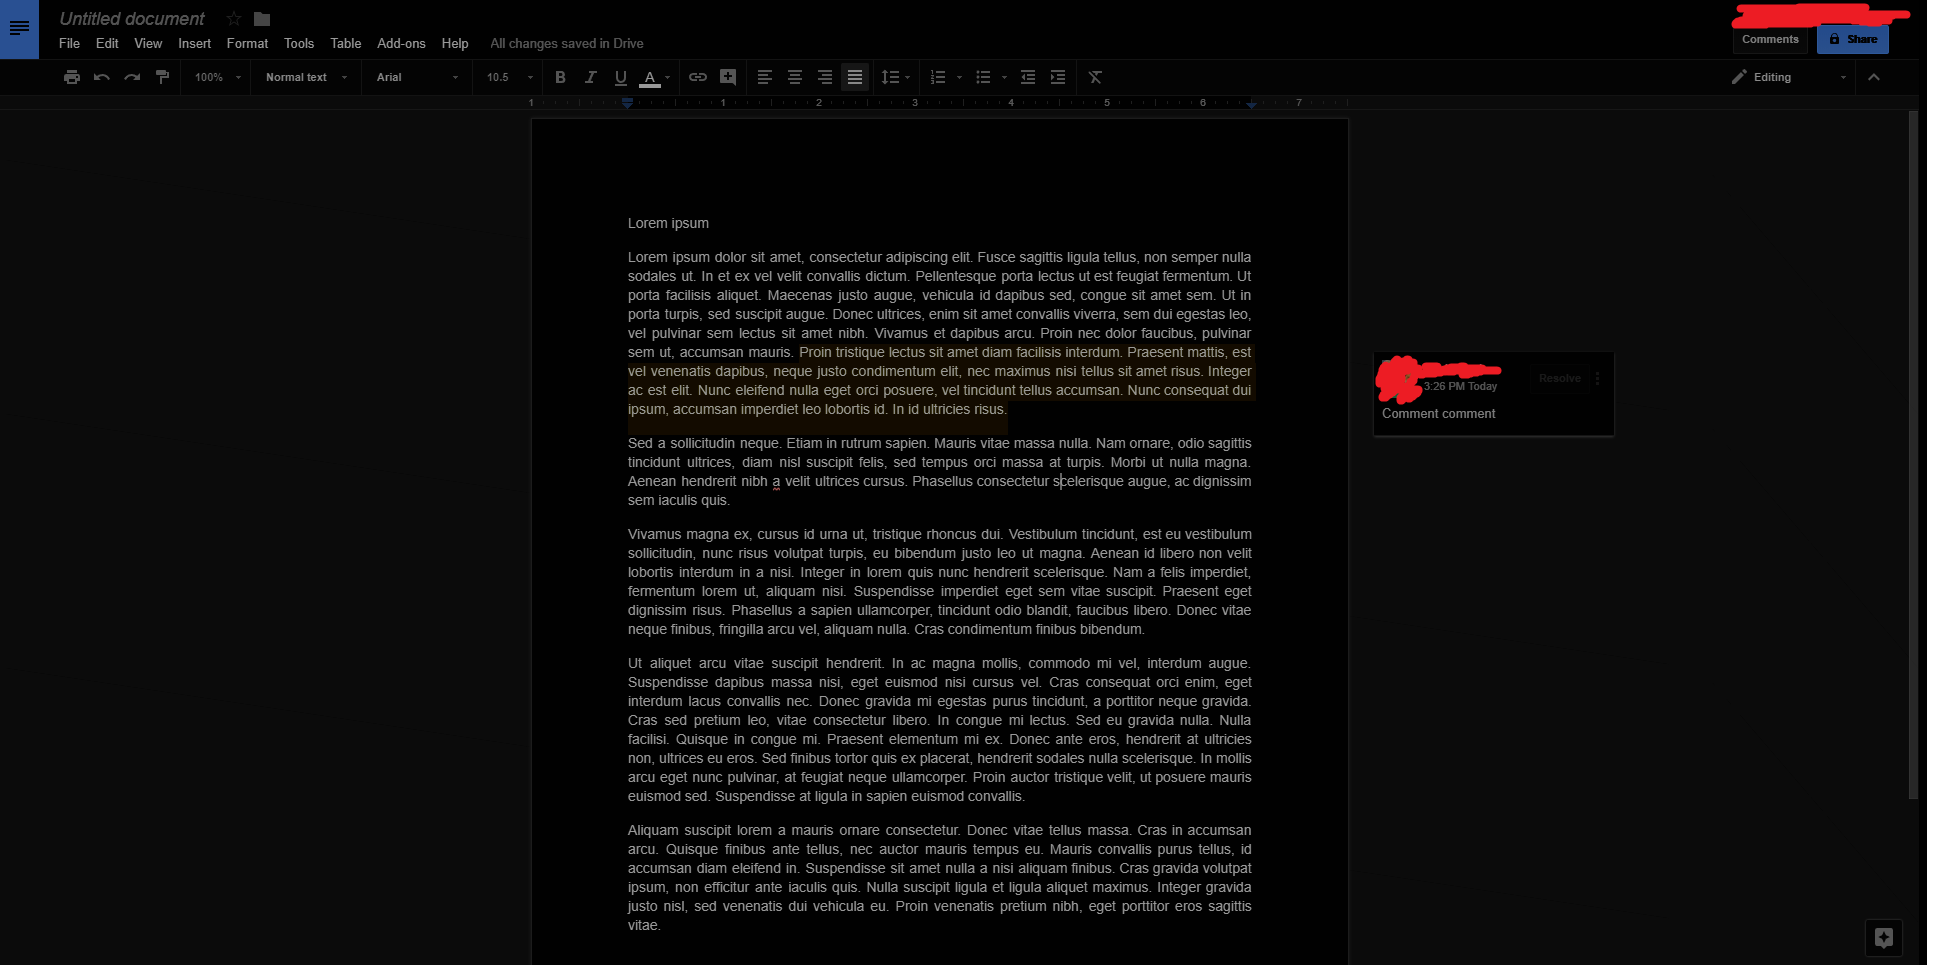The height and width of the screenshot is (965, 1936).
Task: Redo the last action
Action: [132, 77]
